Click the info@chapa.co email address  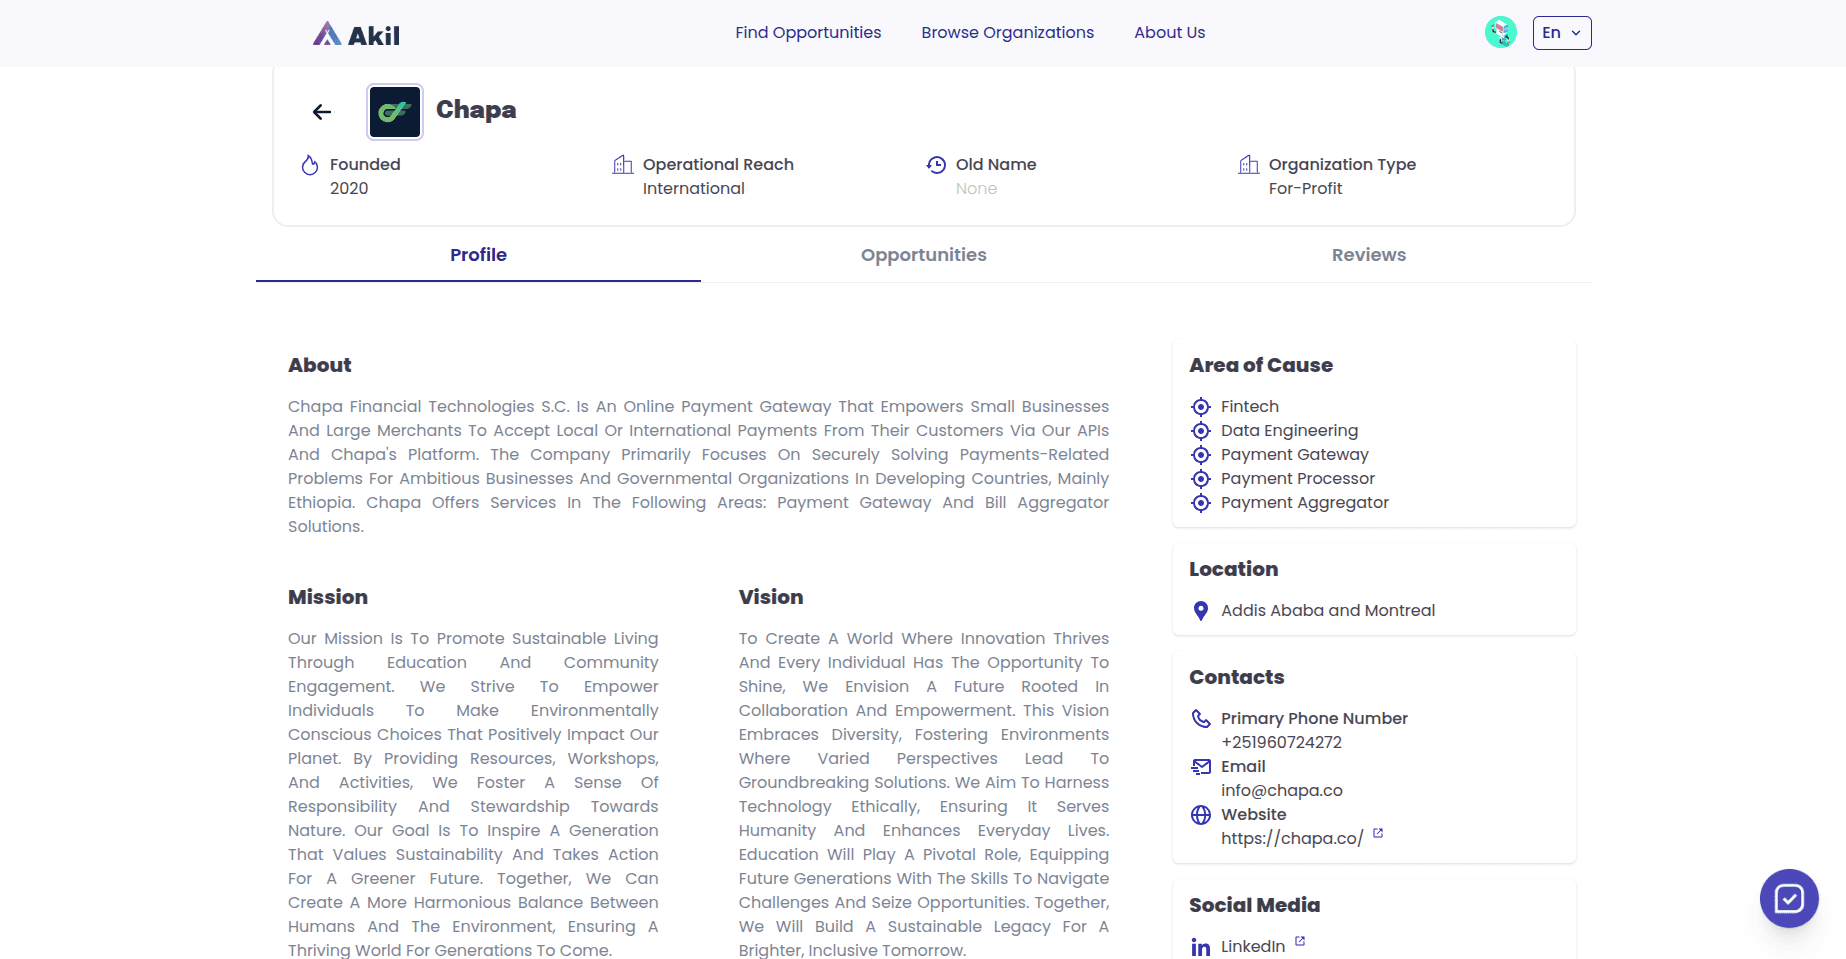point(1282,790)
